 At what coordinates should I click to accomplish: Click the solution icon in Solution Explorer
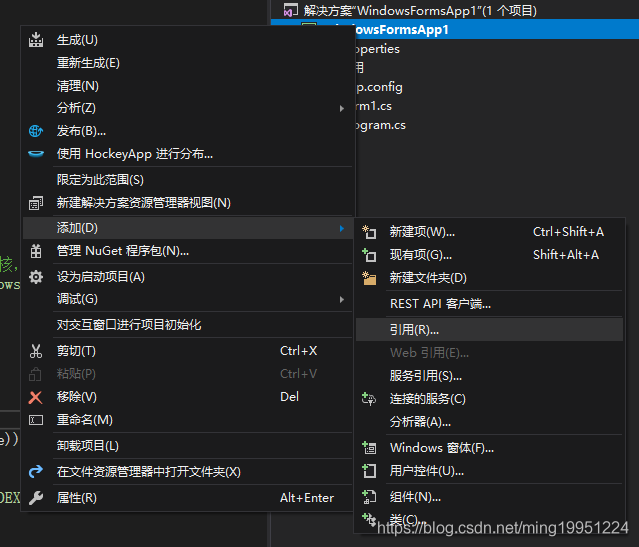click(x=291, y=10)
